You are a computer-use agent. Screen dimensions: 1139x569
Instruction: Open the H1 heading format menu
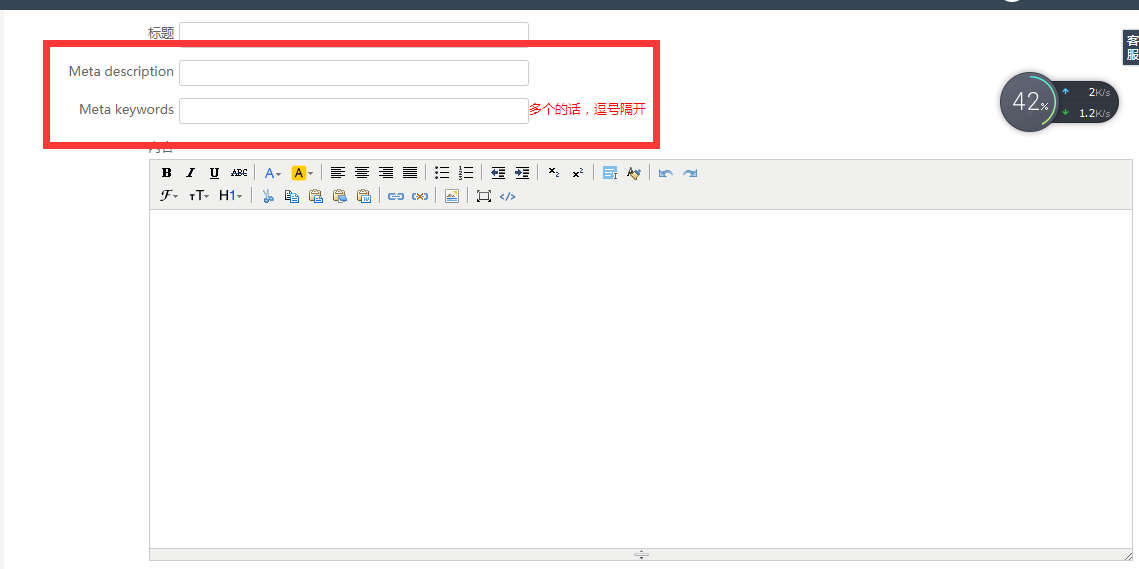tap(230, 196)
